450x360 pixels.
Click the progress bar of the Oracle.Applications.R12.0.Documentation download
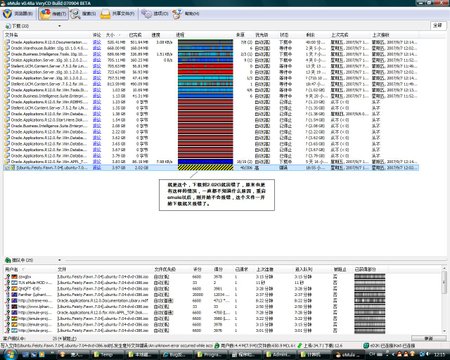coord(205,42)
